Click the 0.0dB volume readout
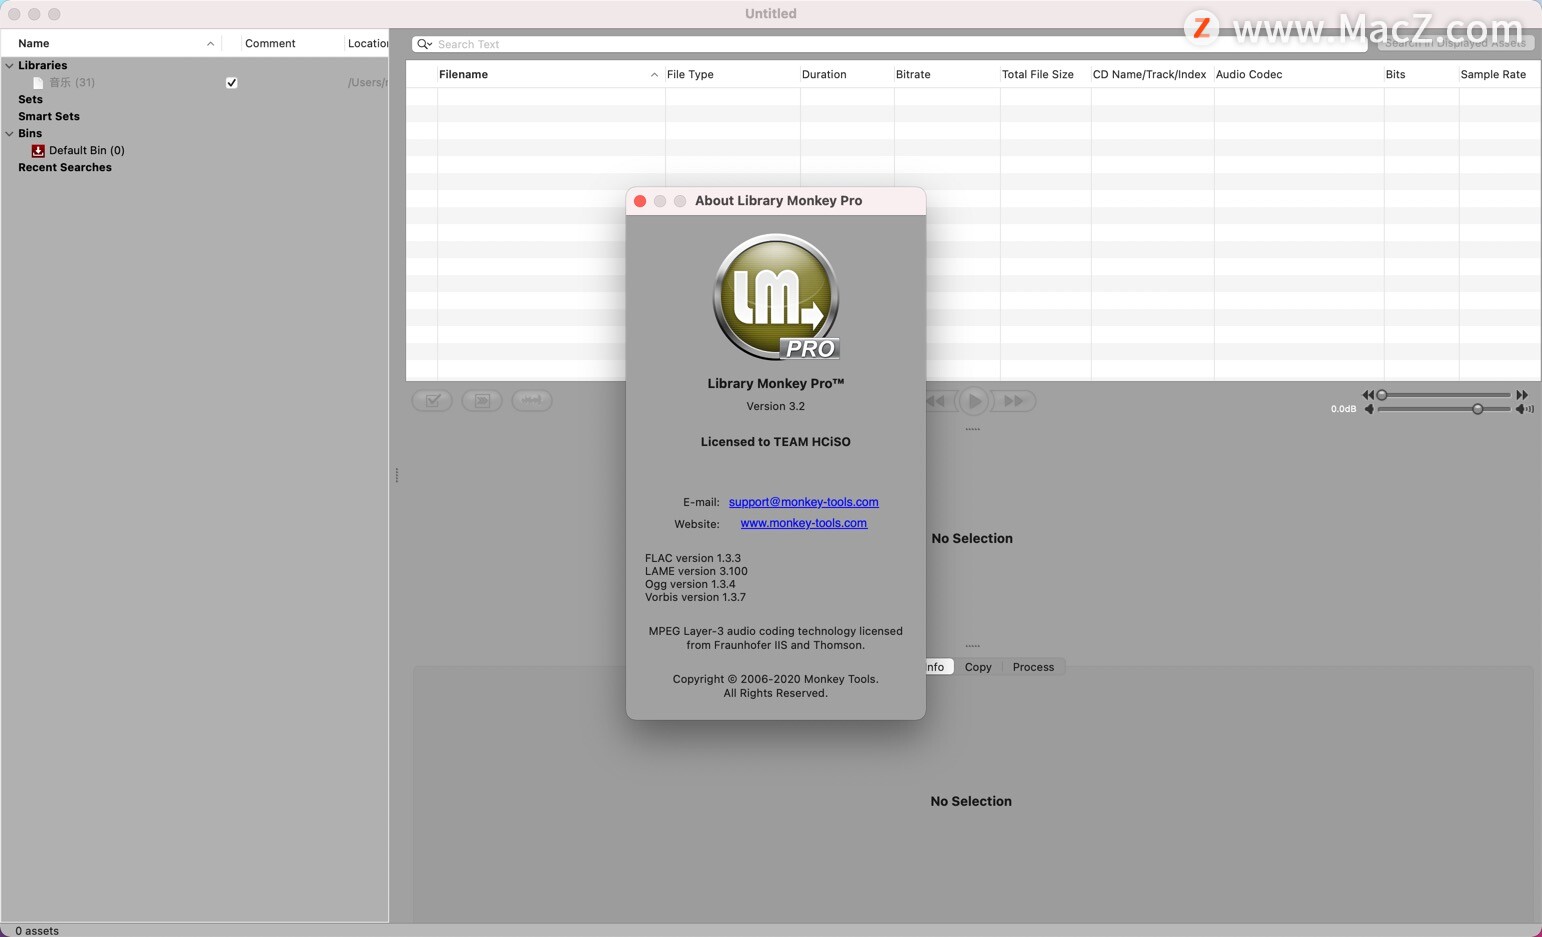 1343,409
